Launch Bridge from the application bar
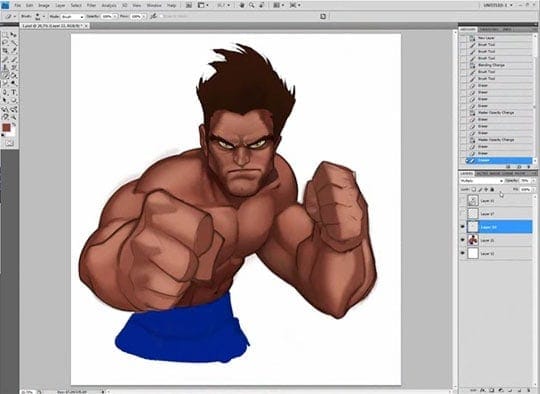The height and width of the screenshot is (394, 540). point(189,5)
